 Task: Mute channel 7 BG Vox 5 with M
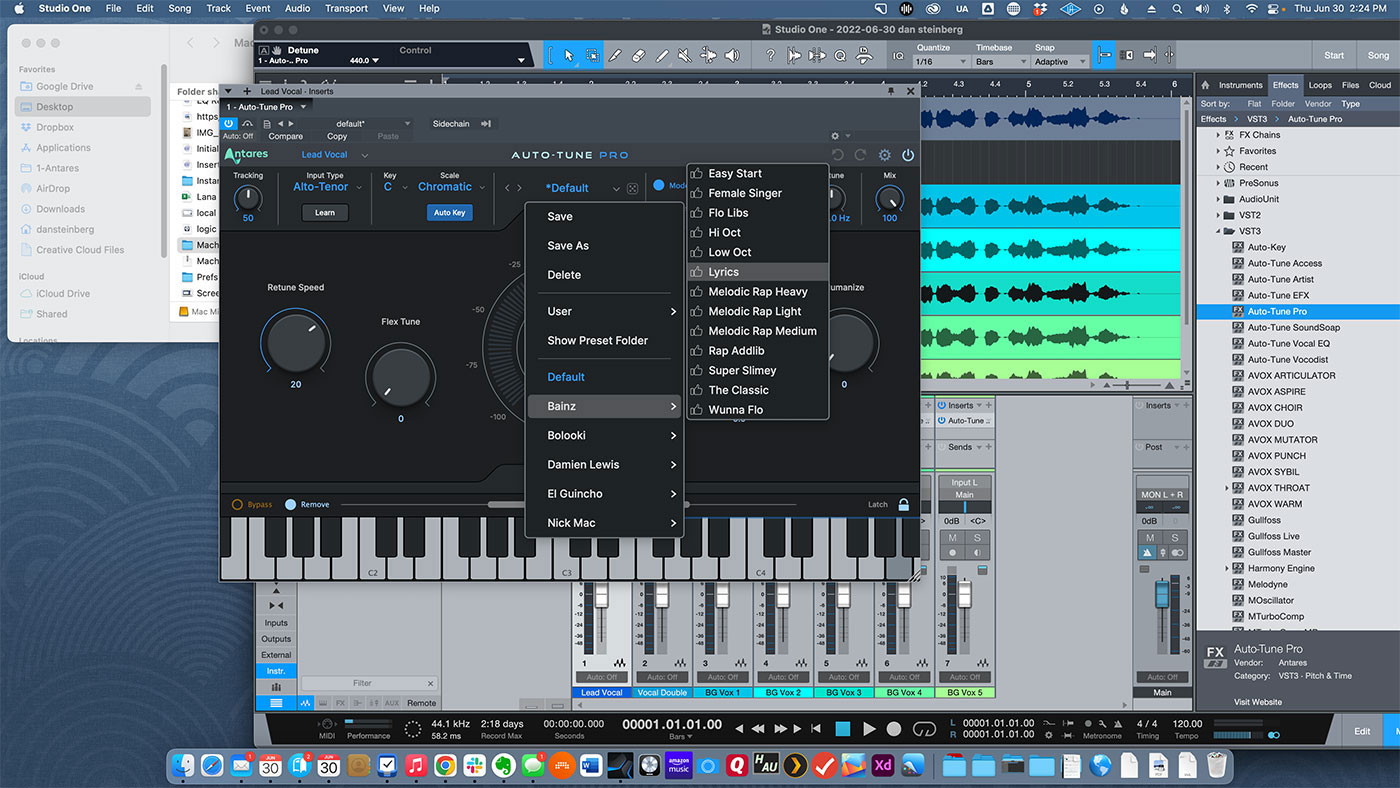(952, 538)
